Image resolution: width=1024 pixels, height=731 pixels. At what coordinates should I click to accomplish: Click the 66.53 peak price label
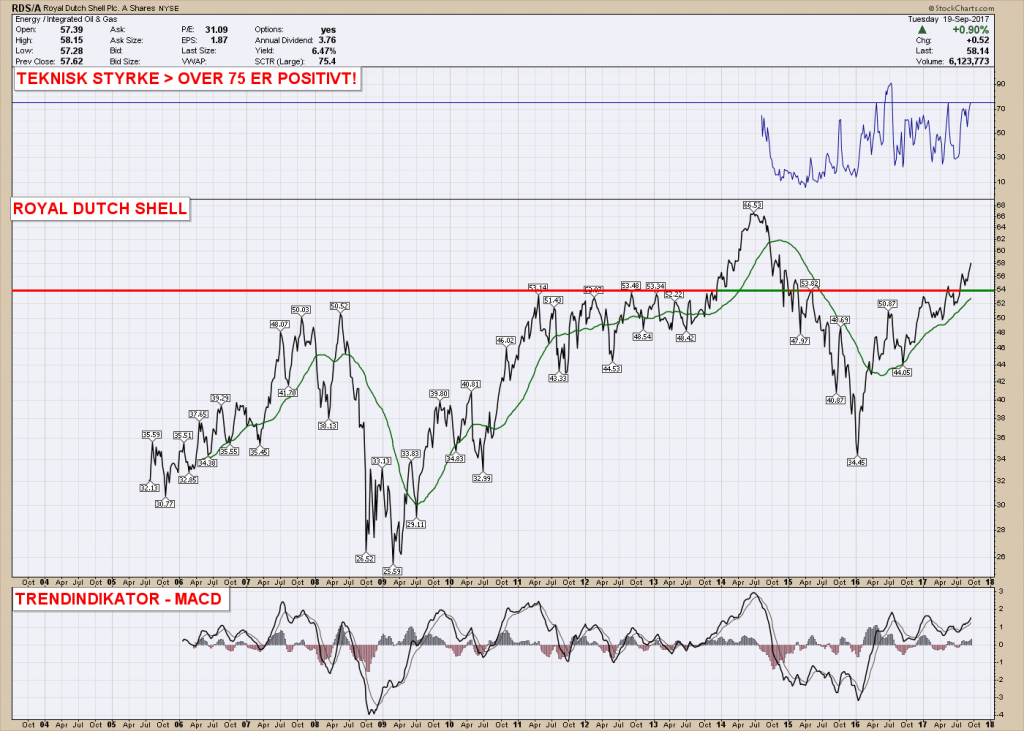point(752,205)
